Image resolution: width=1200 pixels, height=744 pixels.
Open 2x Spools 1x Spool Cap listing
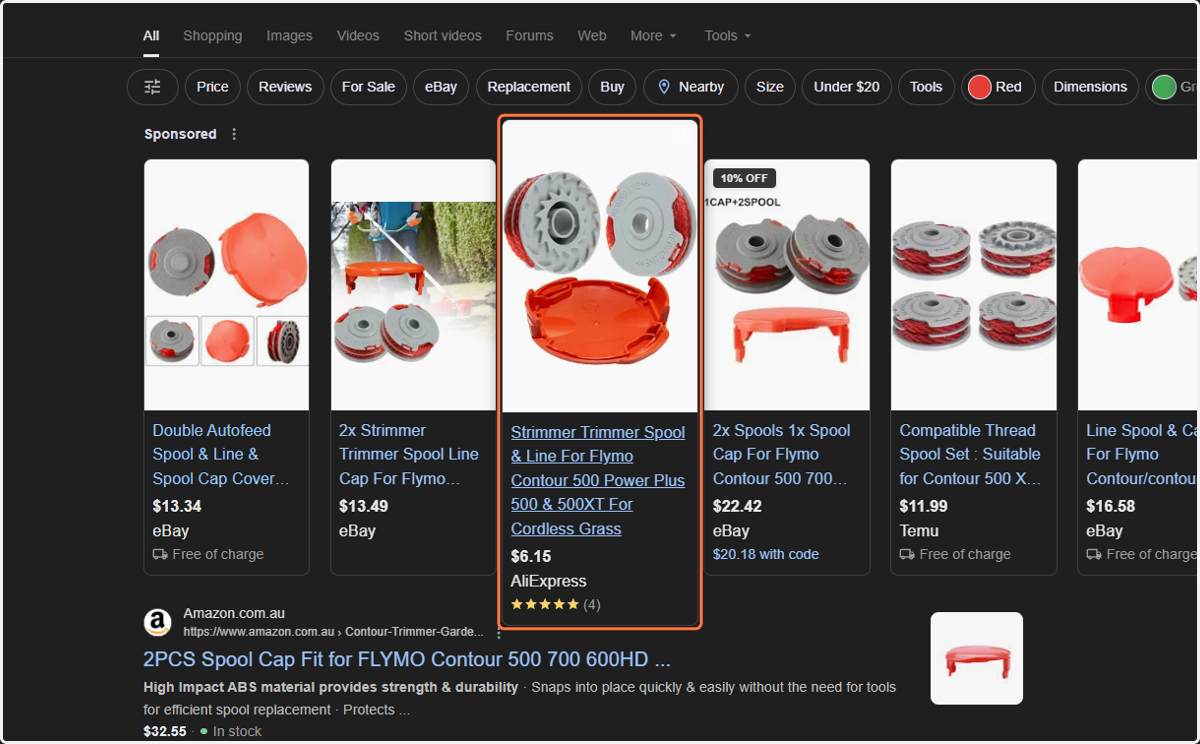pos(782,454)
